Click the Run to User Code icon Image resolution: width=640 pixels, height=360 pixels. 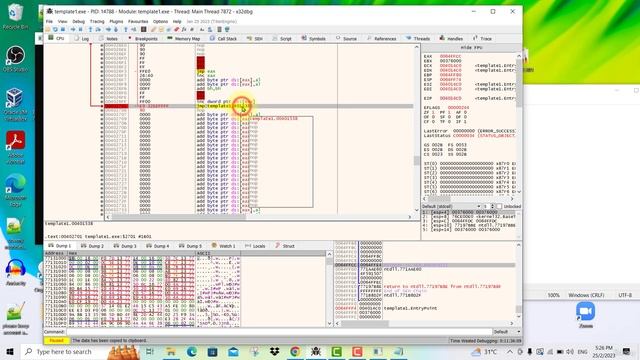click(x=133, y=29)
